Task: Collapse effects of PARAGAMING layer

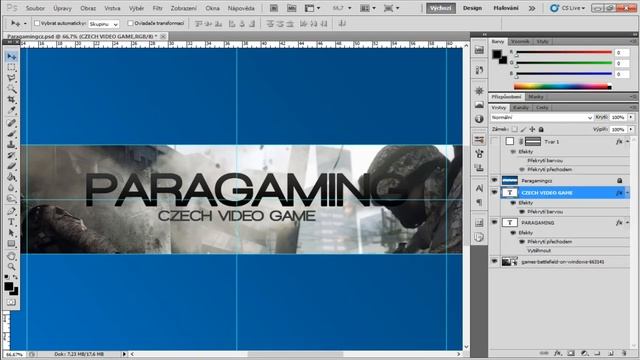Action: (x=628, y=223)
